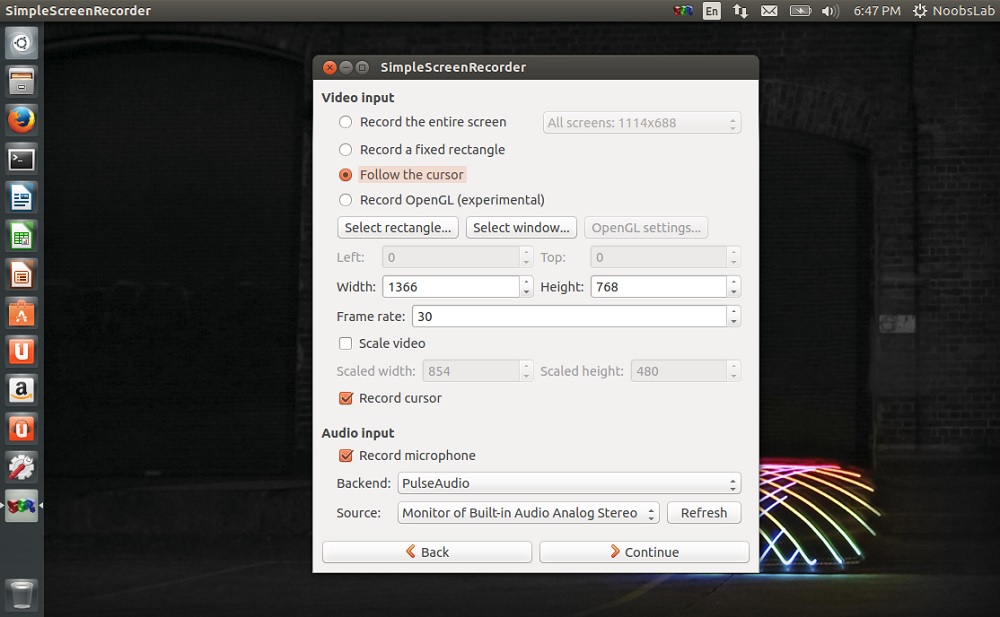Click into the Frame rate field
This screenshot has width=1000, height=617.
point(569,316)
